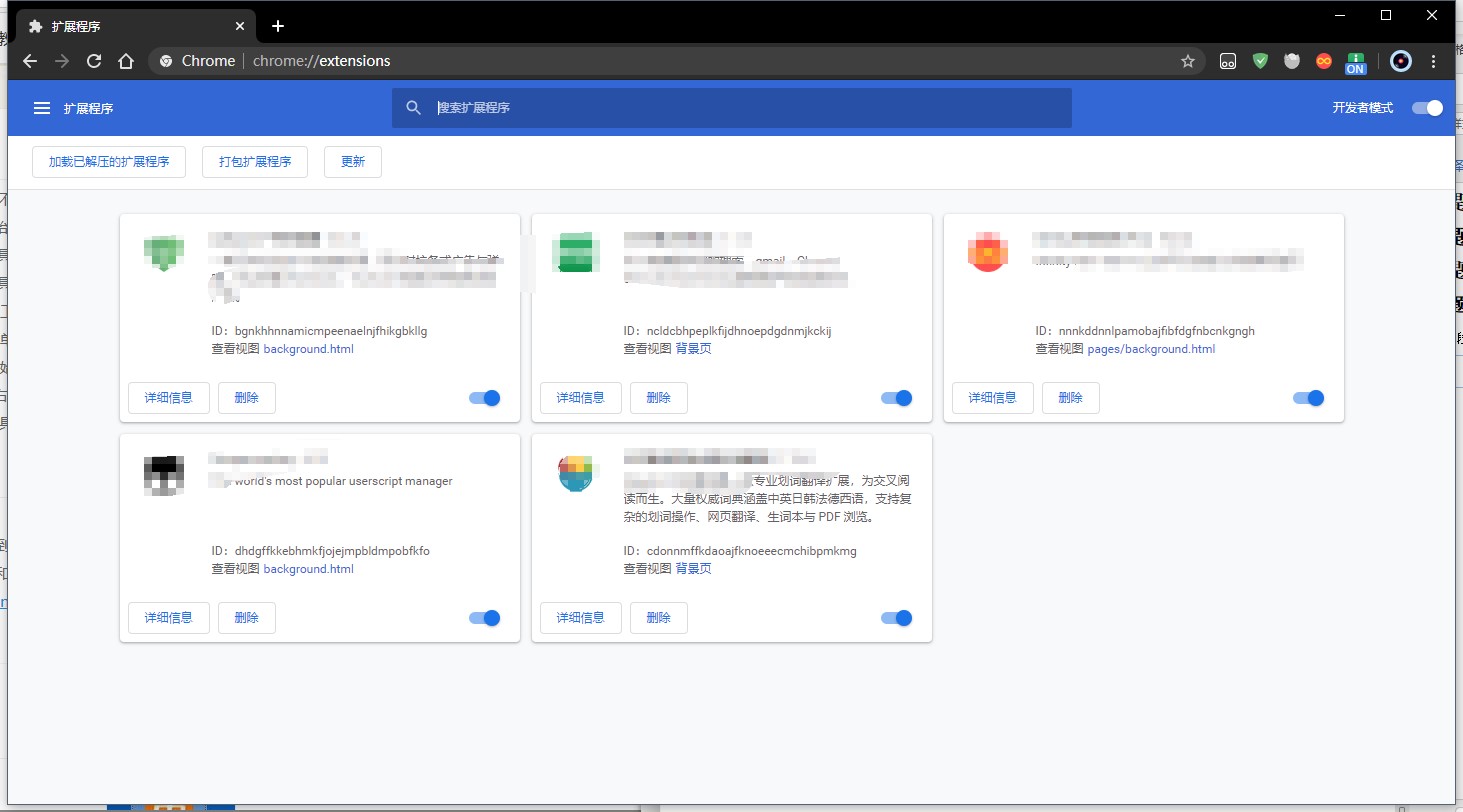
Task: Disable the extension with ID cdonnmff…
Action: [x=897, y=618]
